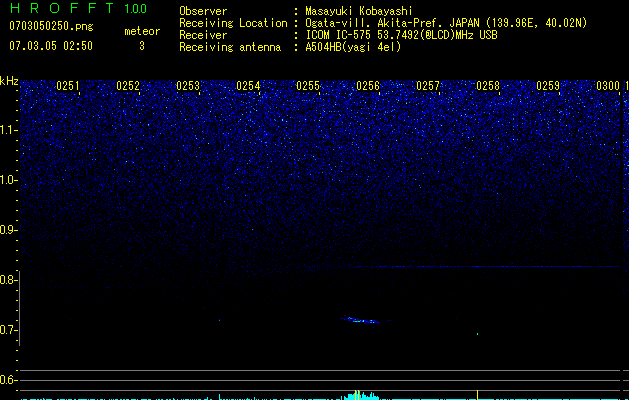Click the 0251 time axis marker
The width and height of the screenshot is (629, 400).
click(68, 86)
